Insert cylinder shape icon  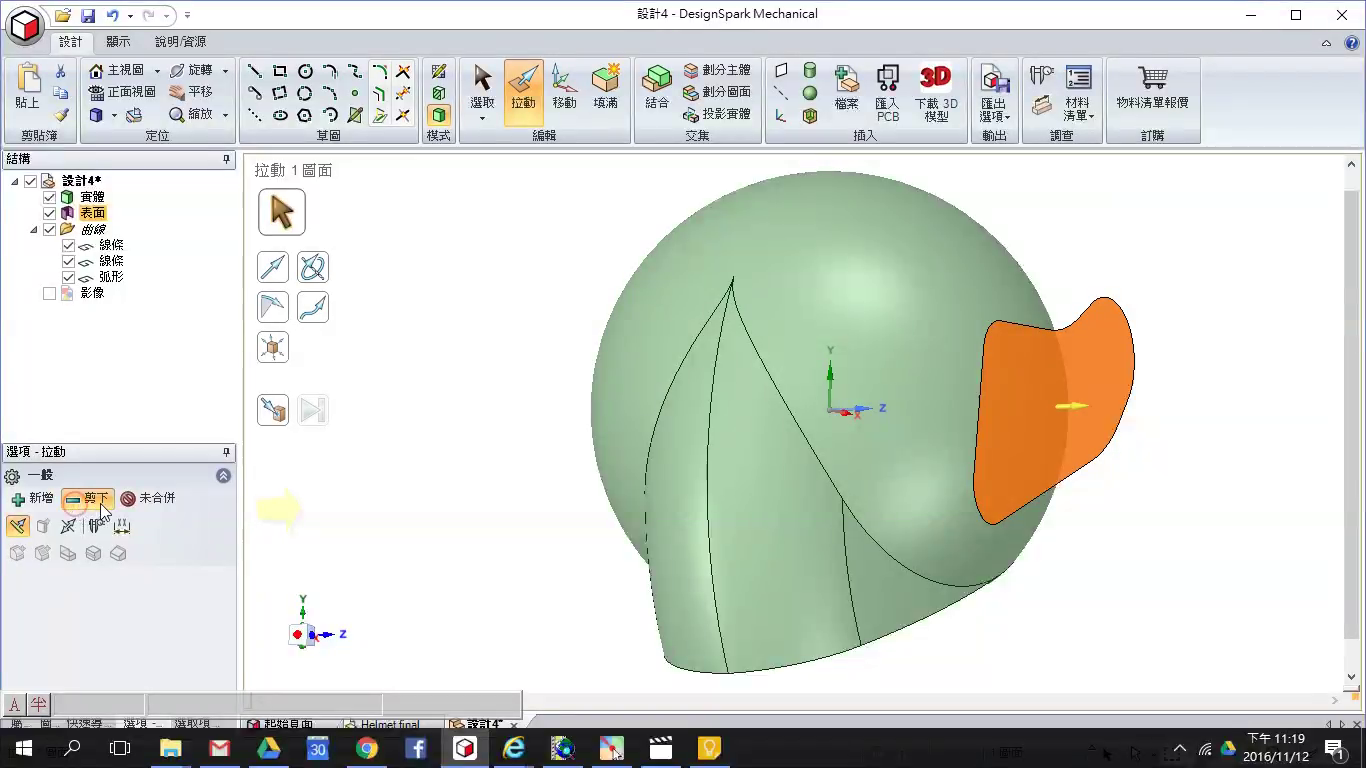(810, 71)
